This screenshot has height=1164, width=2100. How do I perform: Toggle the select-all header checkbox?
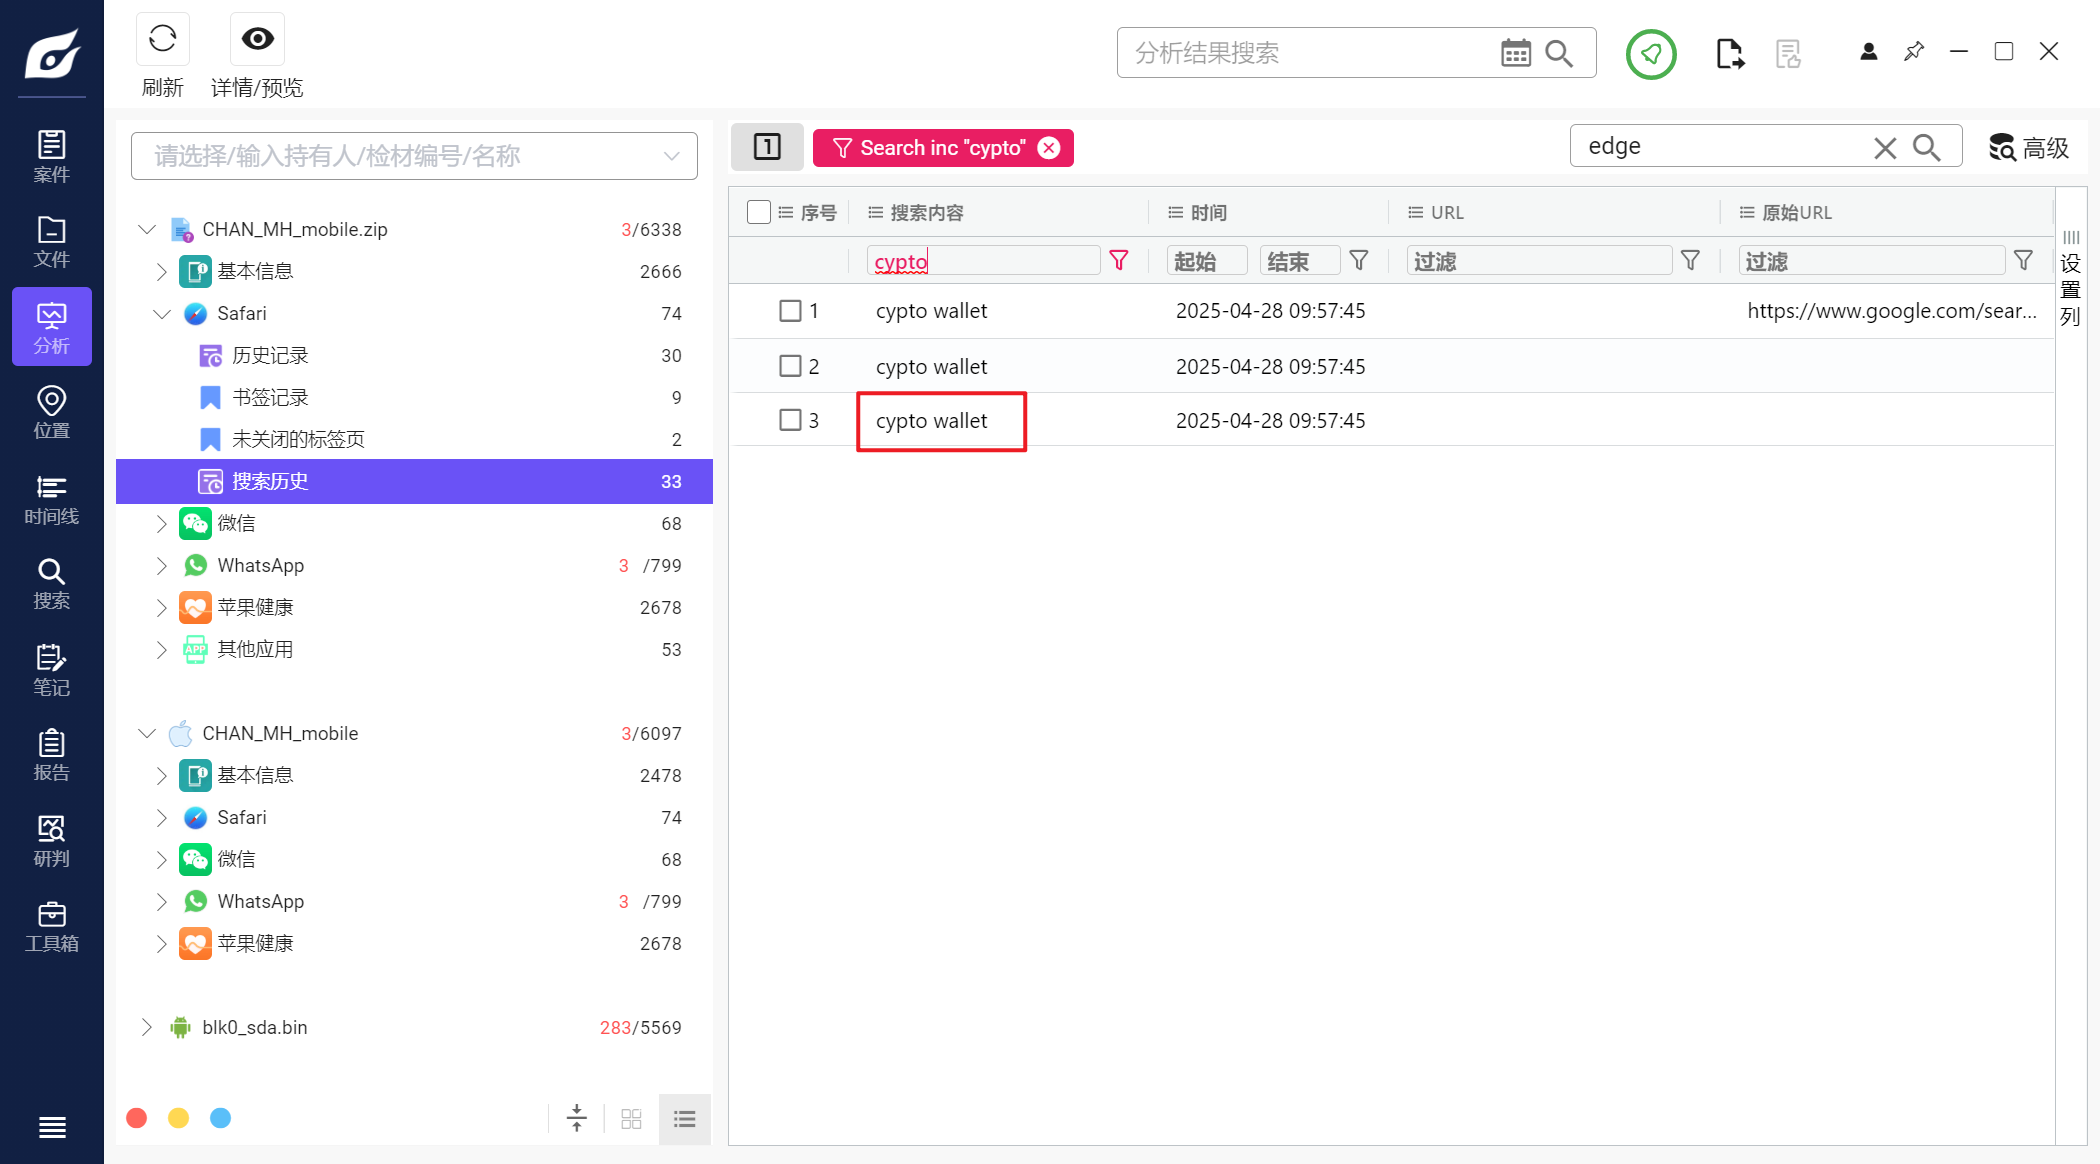(x=758, y=212)
